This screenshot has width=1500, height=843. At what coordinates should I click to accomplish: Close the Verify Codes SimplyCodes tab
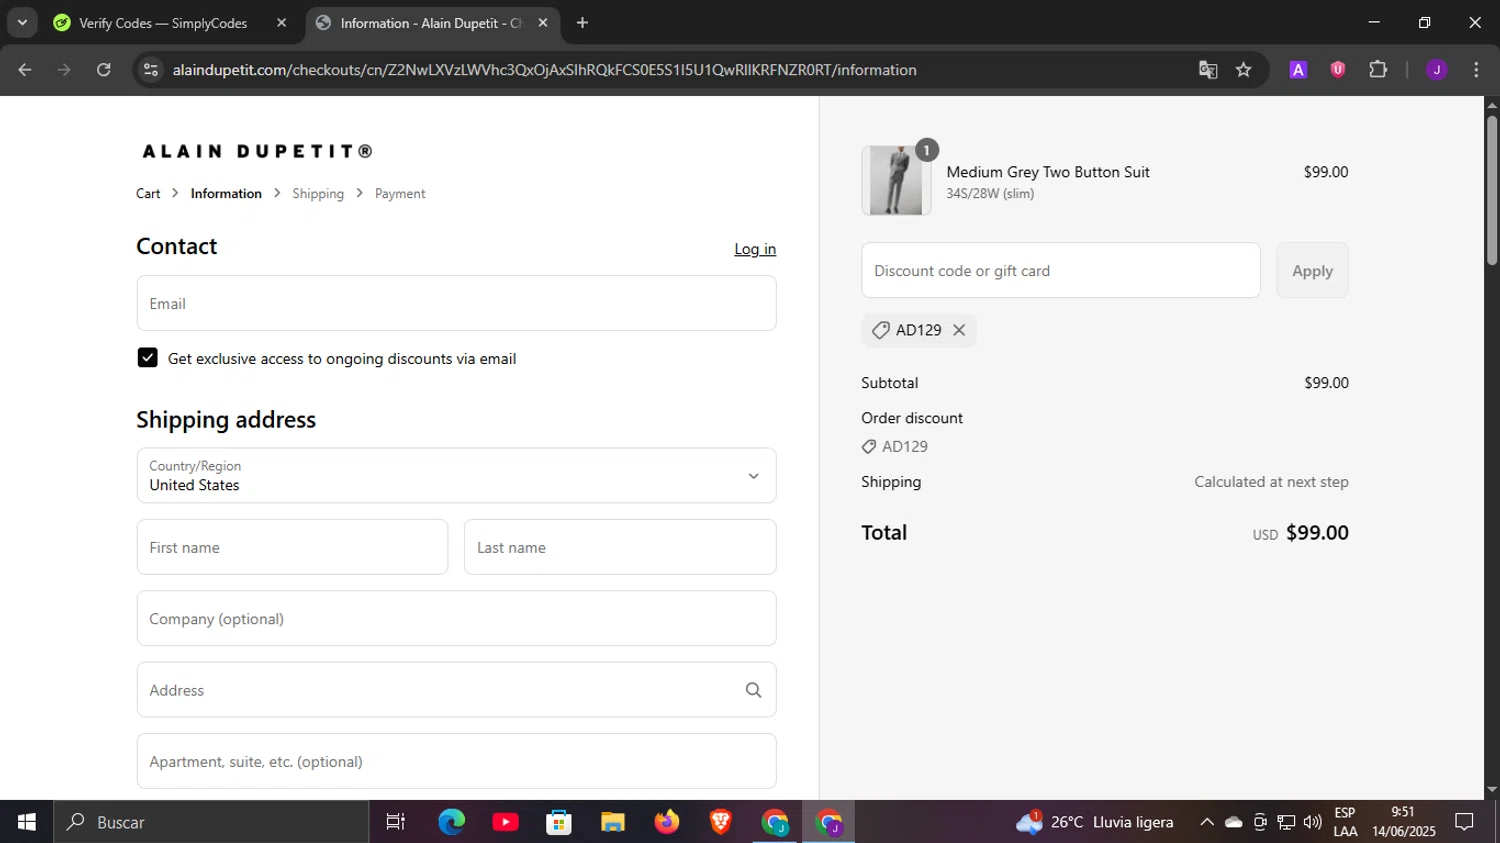(x=281, y=23)
